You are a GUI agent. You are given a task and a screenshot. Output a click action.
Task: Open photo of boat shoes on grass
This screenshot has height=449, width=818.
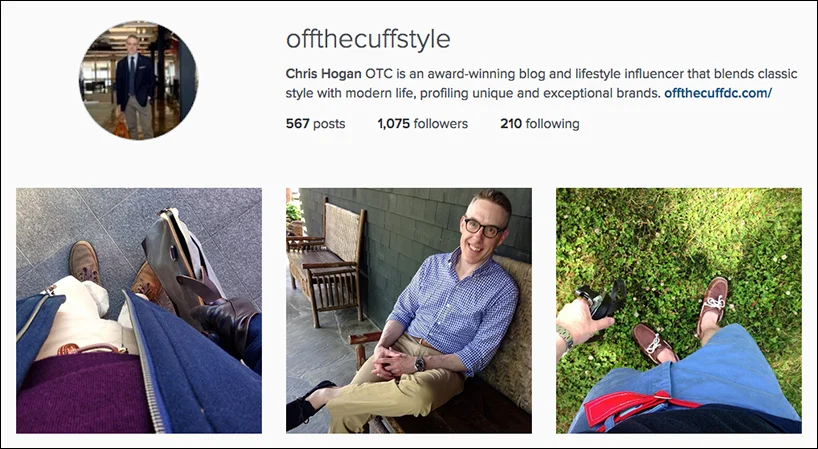679,311
